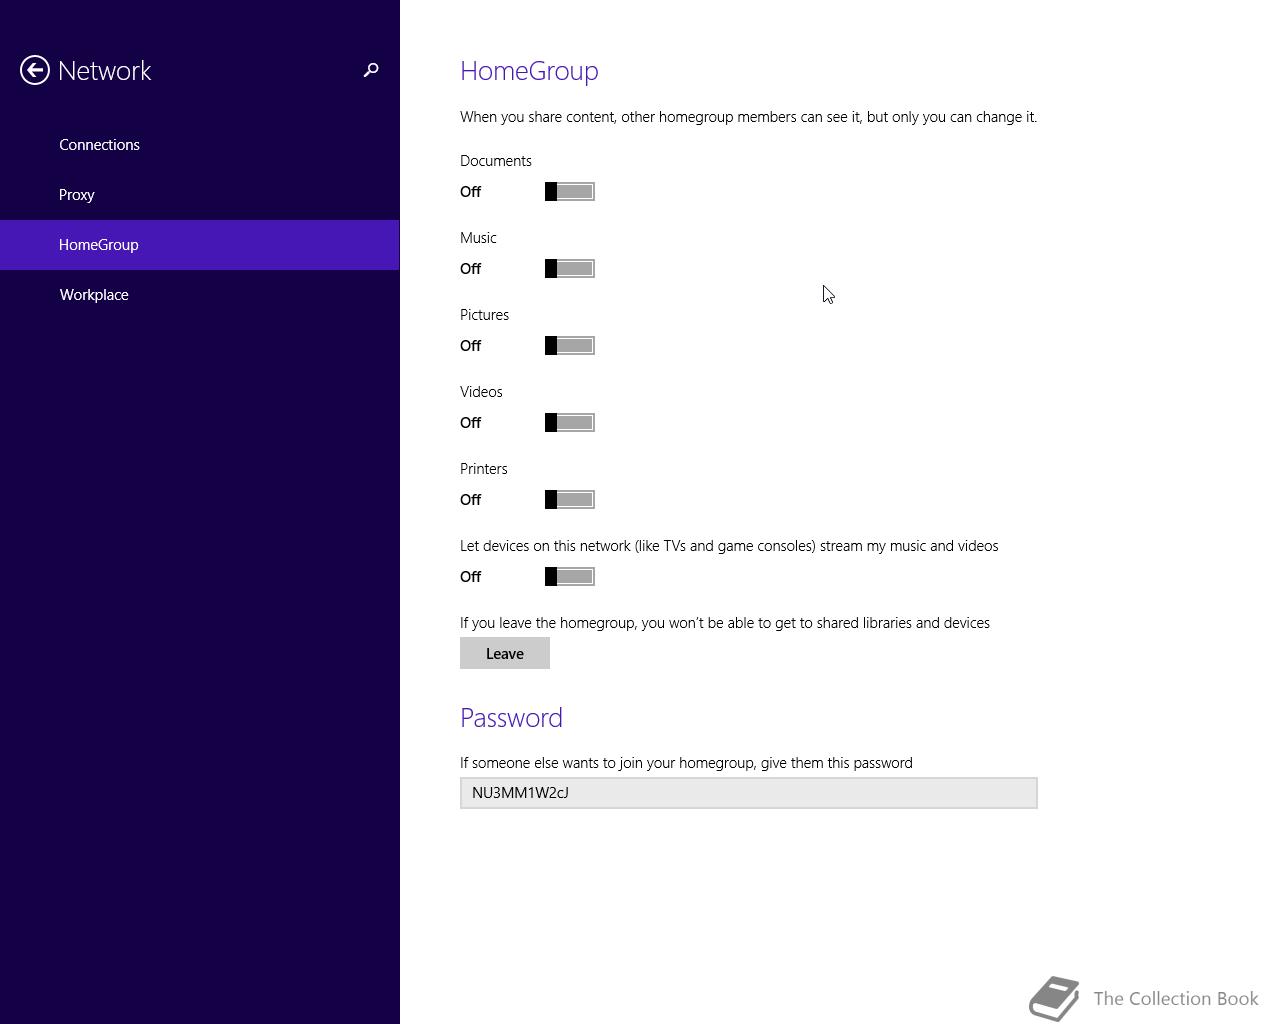Enable Printers sharing toggle

[x=570, y=500]
